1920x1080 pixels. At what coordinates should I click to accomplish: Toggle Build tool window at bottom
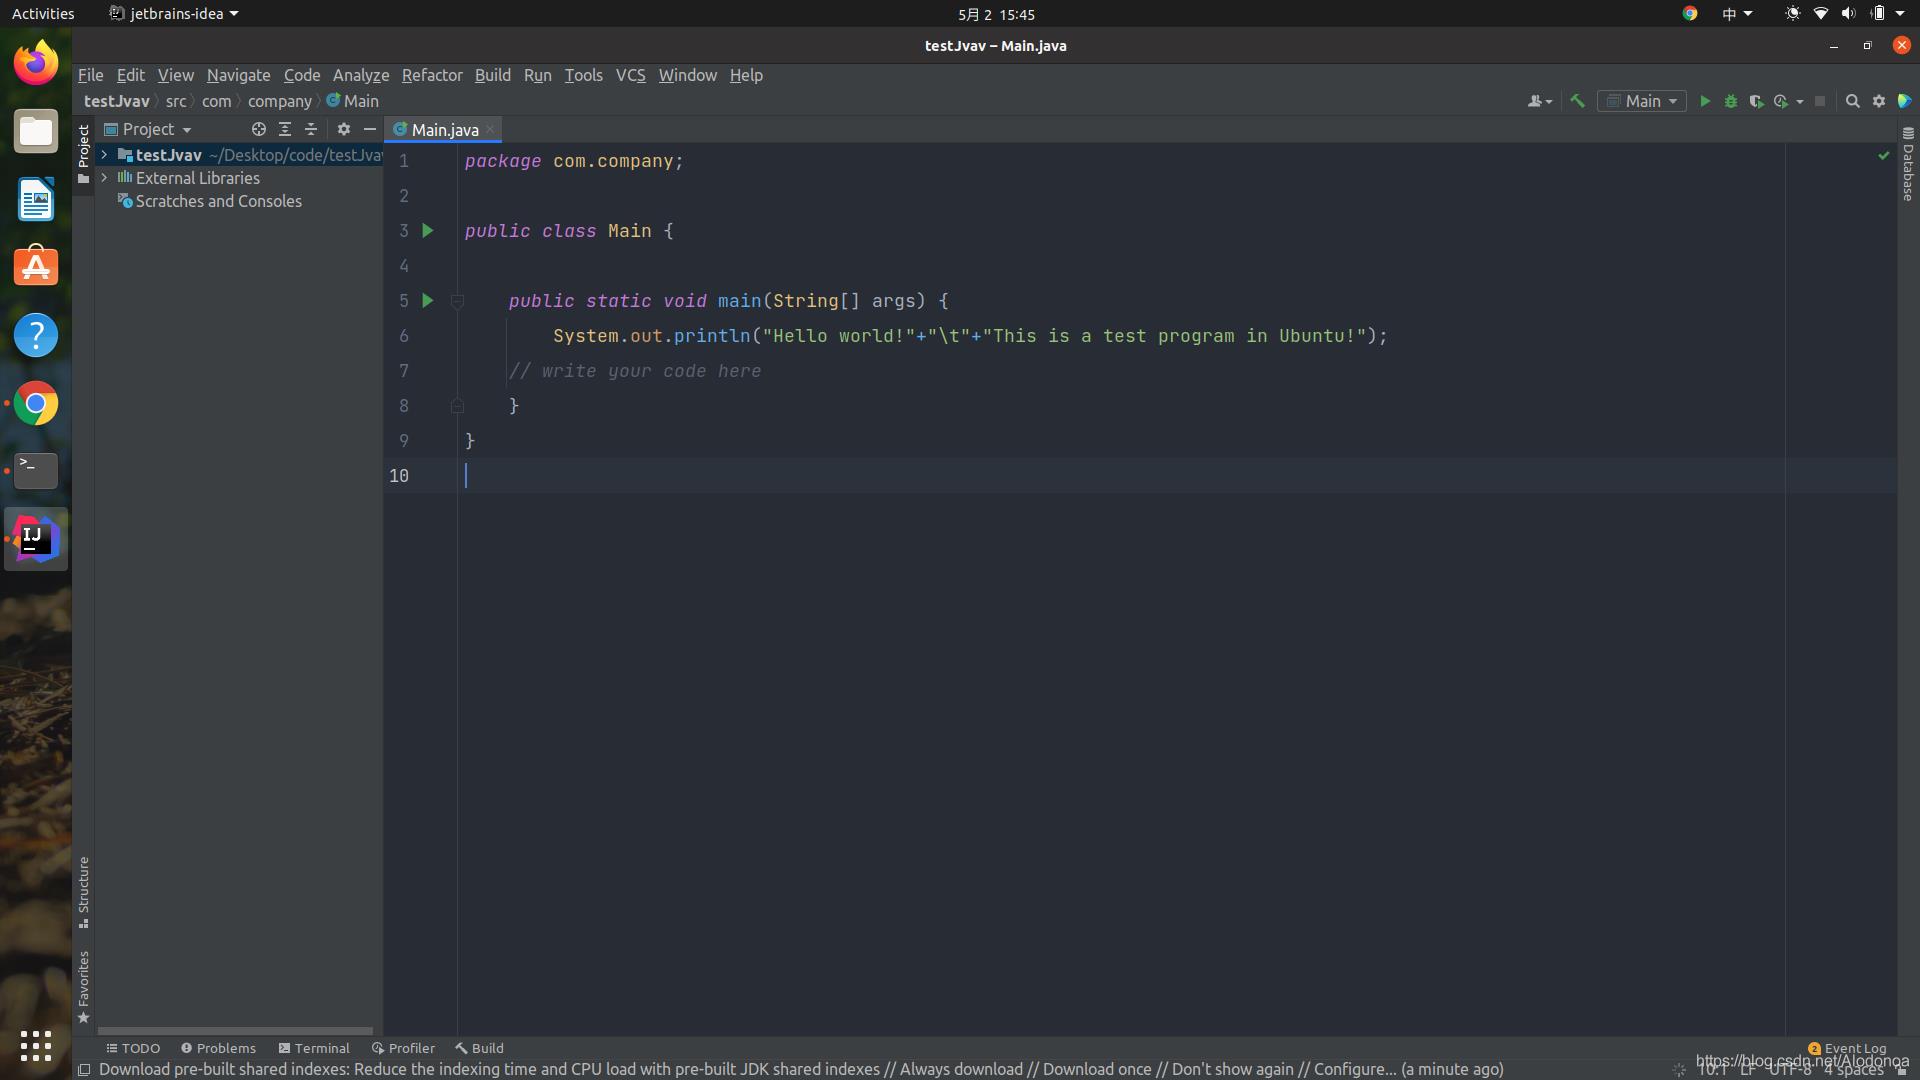click(x=479, y=1048)
